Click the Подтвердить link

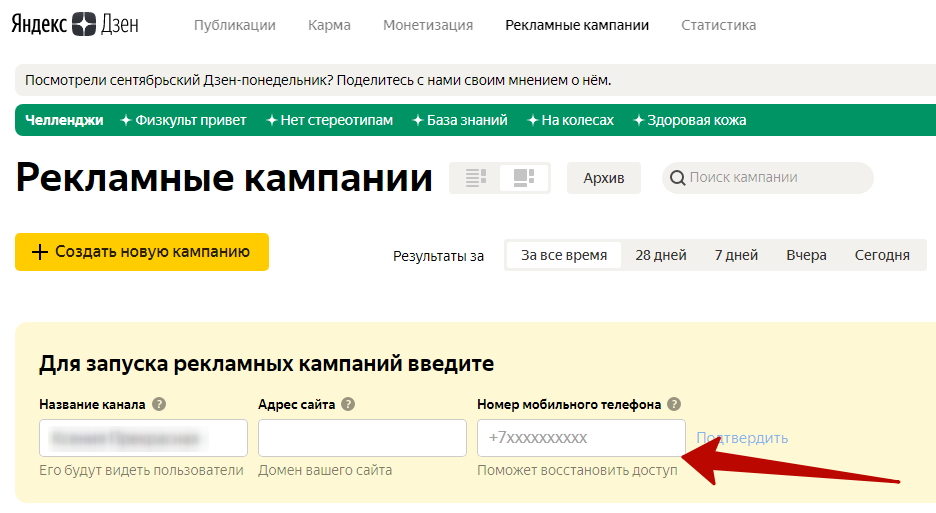coord(742,438)
